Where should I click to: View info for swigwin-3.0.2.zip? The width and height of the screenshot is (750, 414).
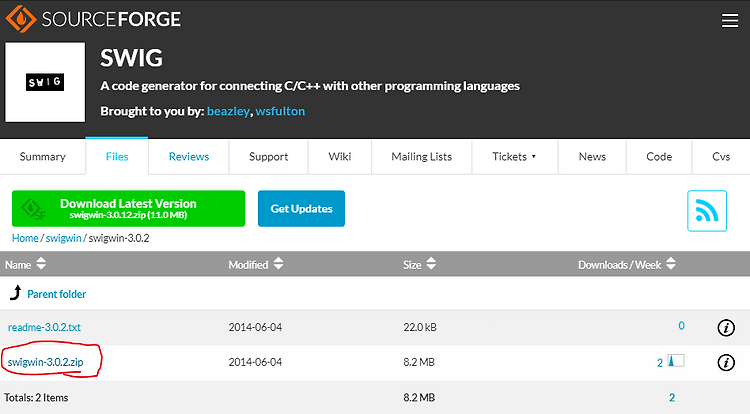726,363
